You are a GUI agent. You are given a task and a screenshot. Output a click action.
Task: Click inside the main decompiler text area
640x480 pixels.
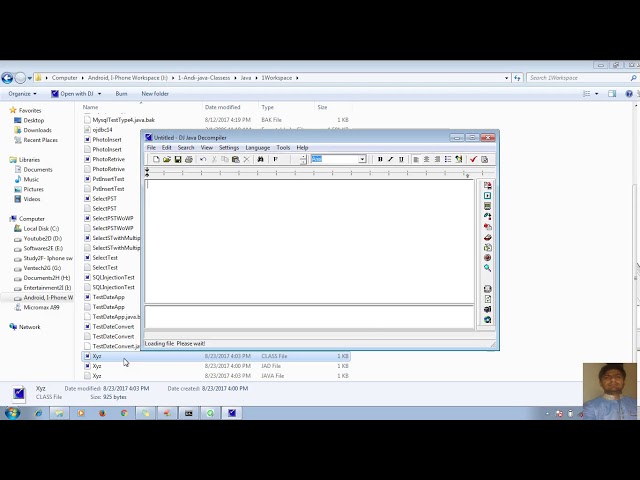point(309,241)
